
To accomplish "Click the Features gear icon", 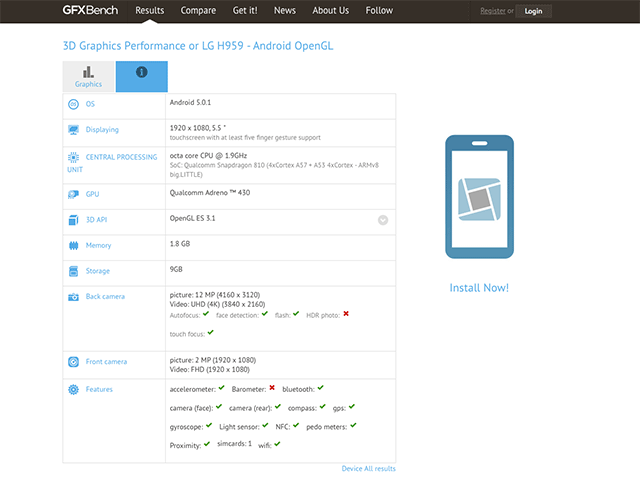I will click(x=73, y=389).
